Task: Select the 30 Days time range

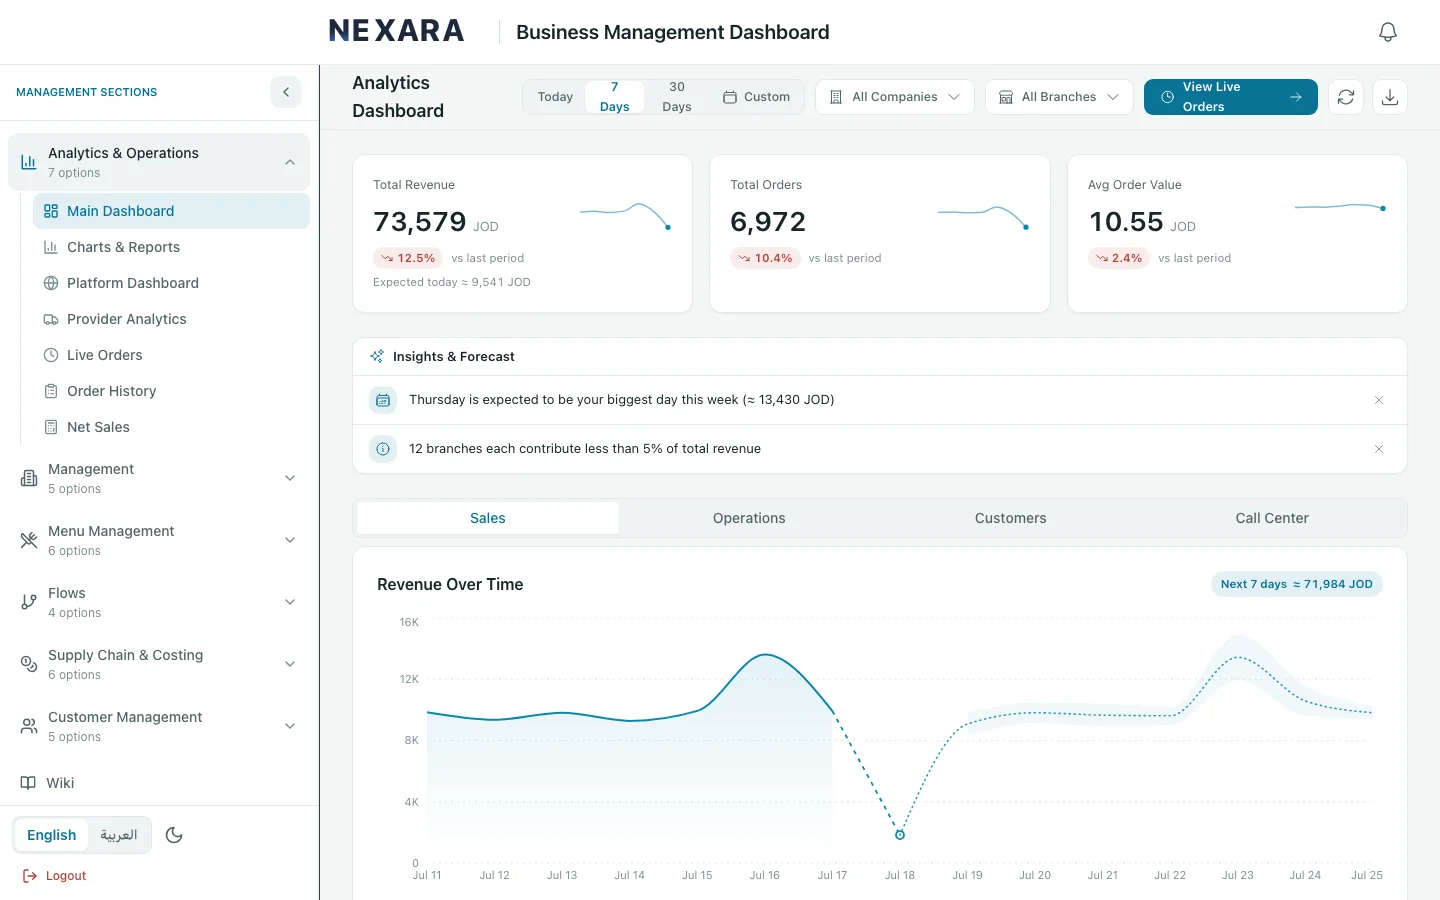Action: pos(677,97)
